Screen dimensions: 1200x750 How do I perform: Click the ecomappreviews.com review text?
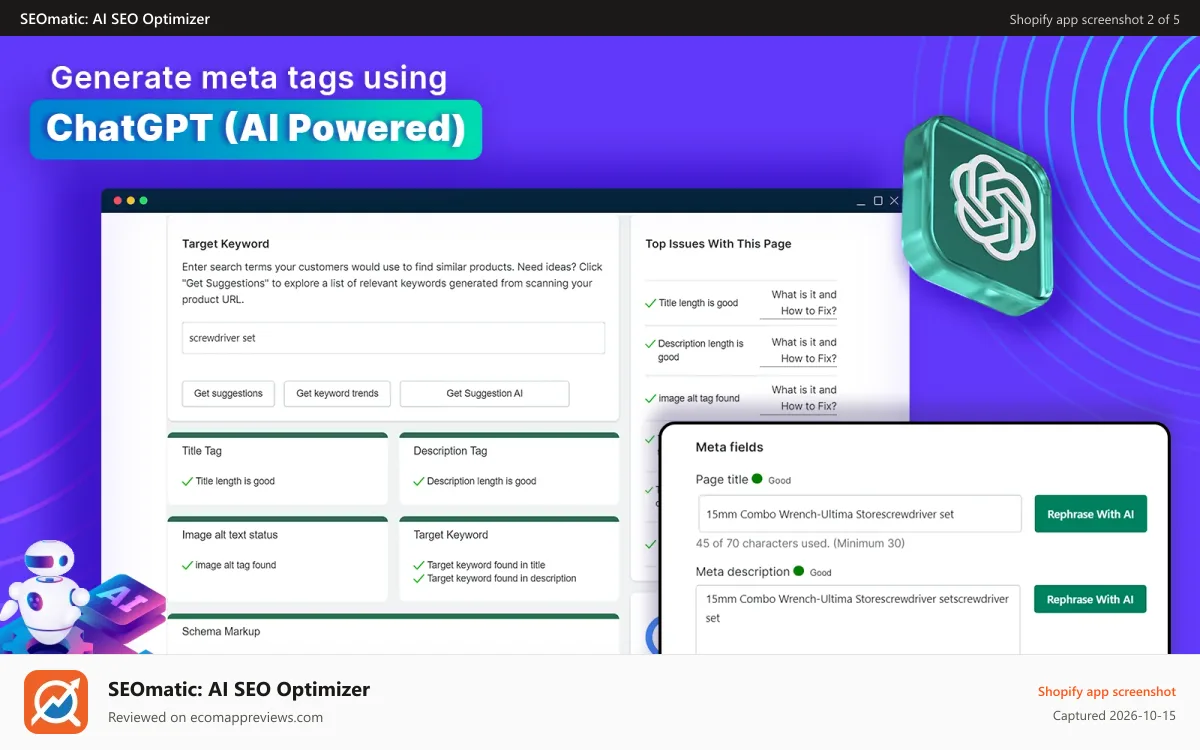click(x=215, y=717)
